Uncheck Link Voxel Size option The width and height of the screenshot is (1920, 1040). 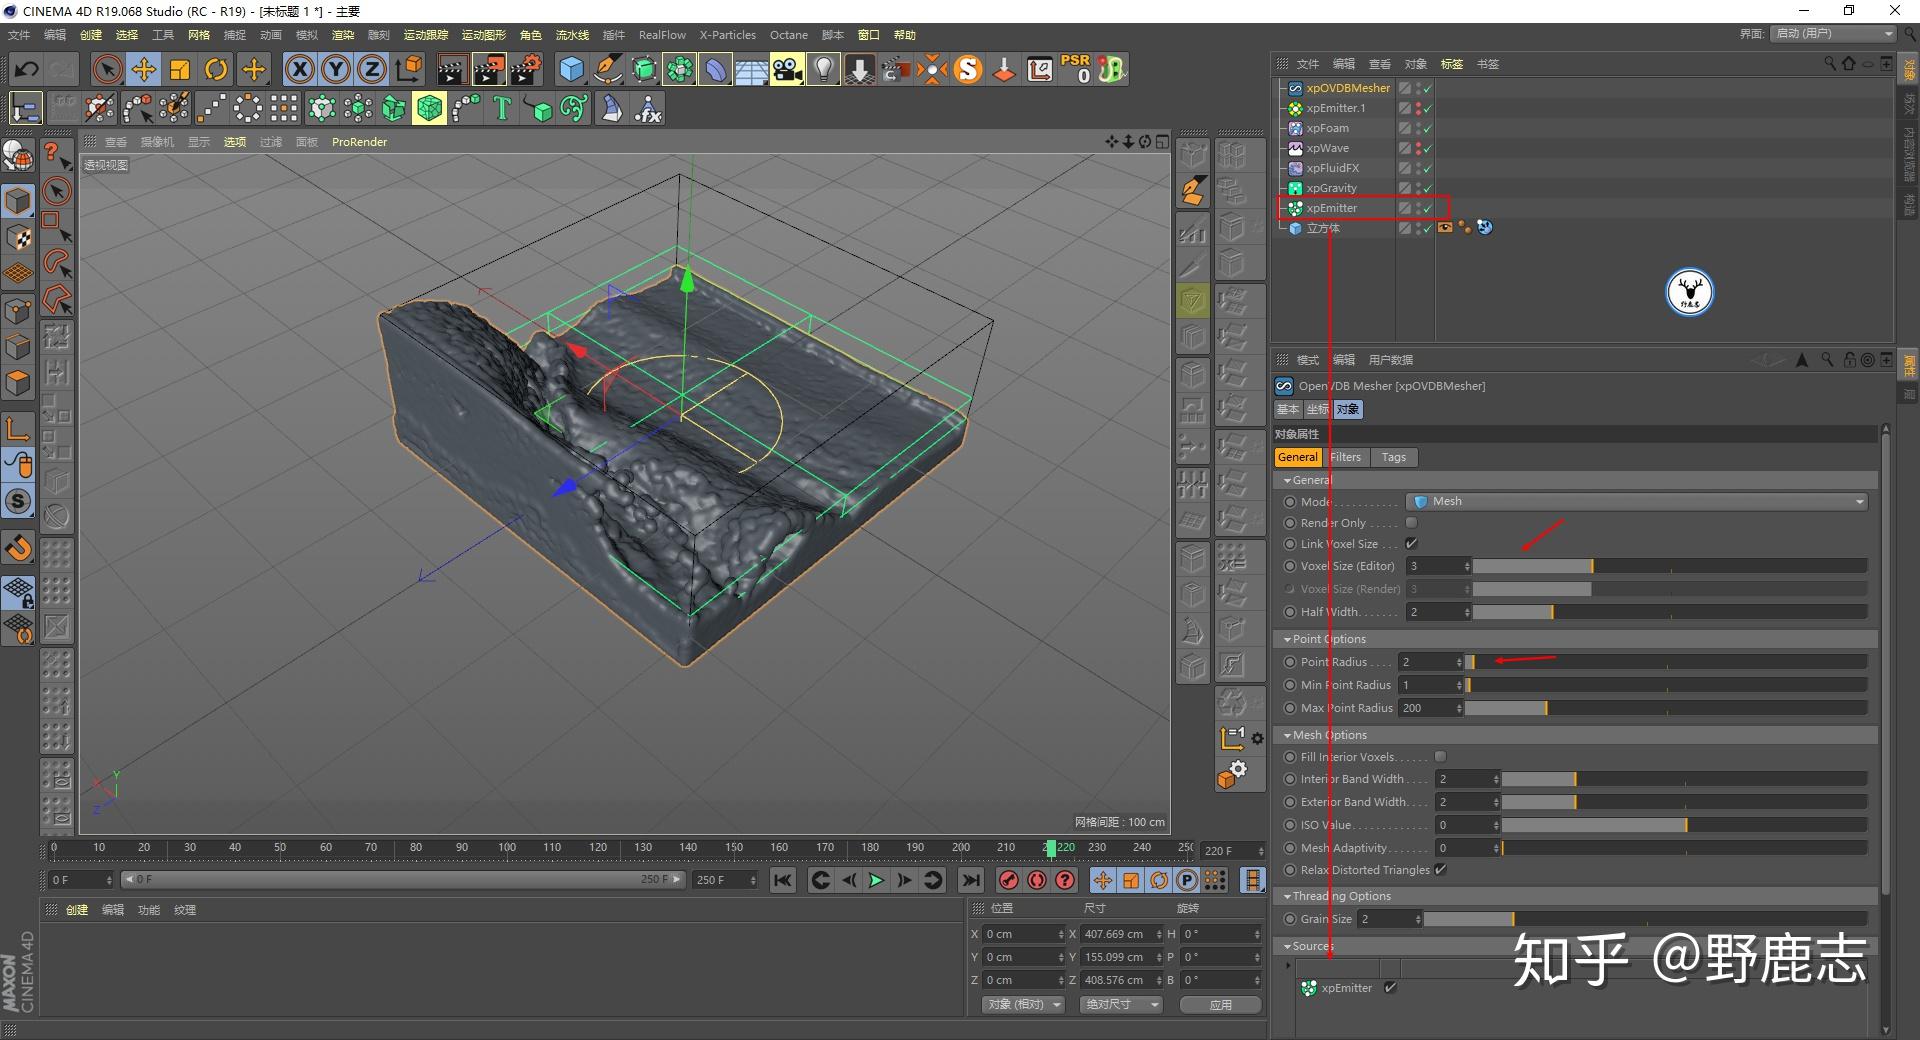coord(1412,543)
